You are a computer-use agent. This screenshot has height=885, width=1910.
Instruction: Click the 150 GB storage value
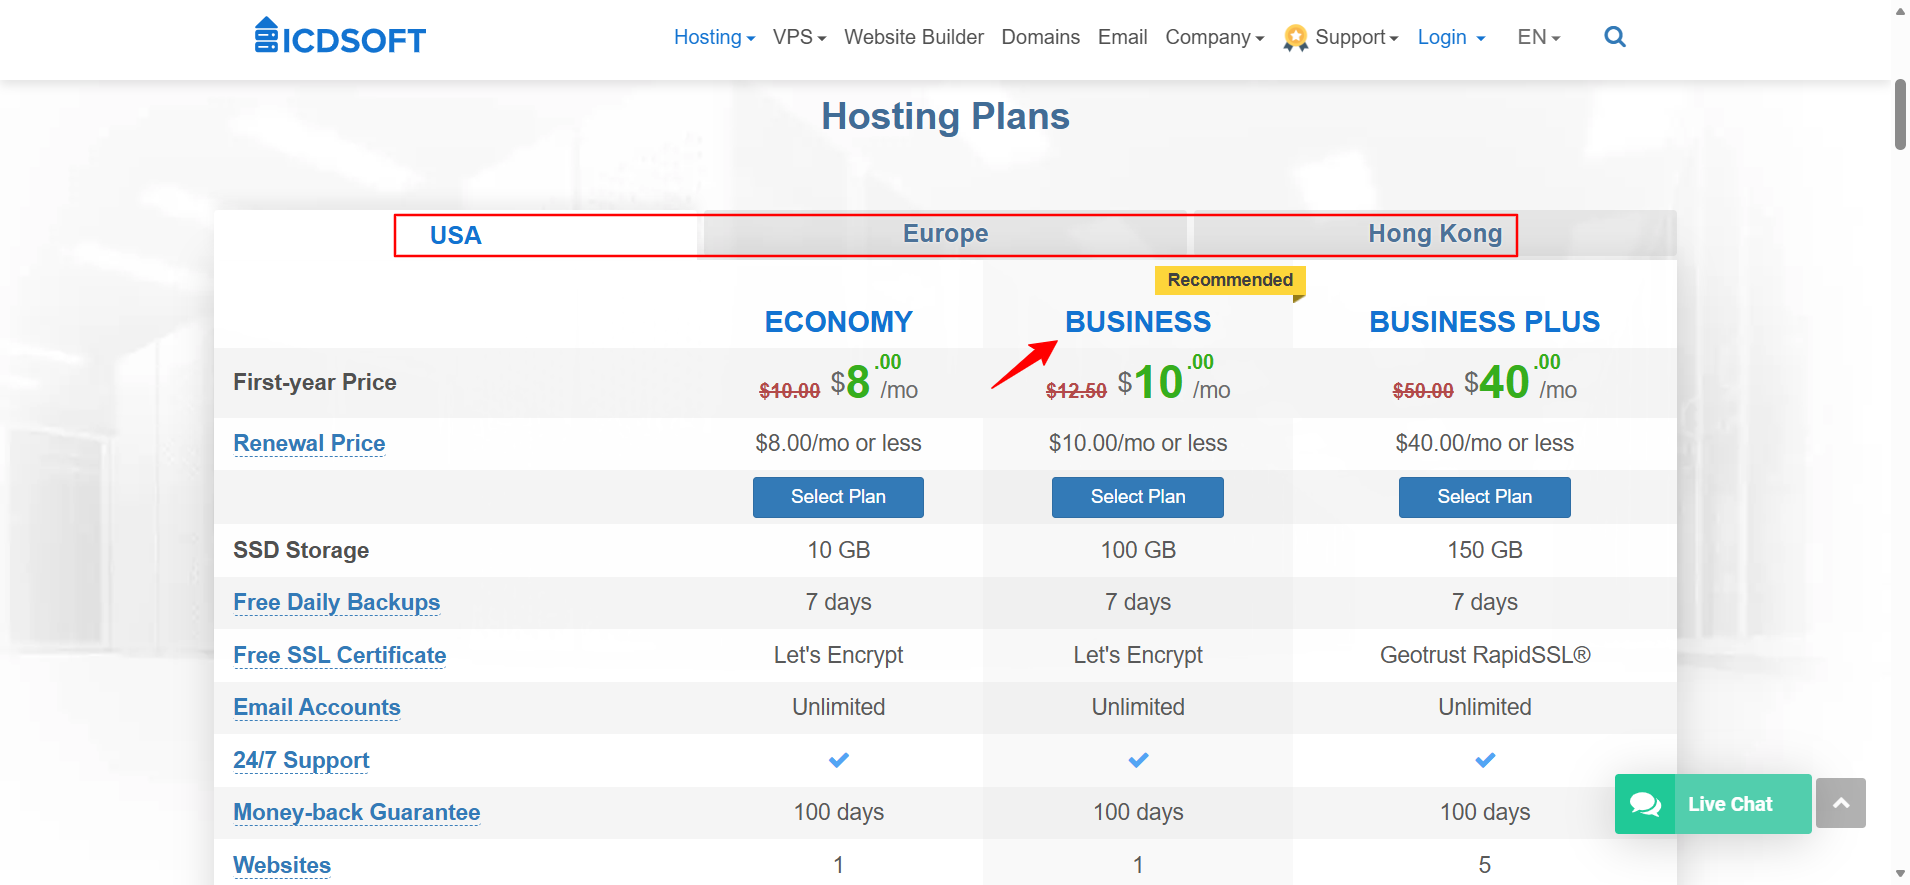click(1485, 550)
